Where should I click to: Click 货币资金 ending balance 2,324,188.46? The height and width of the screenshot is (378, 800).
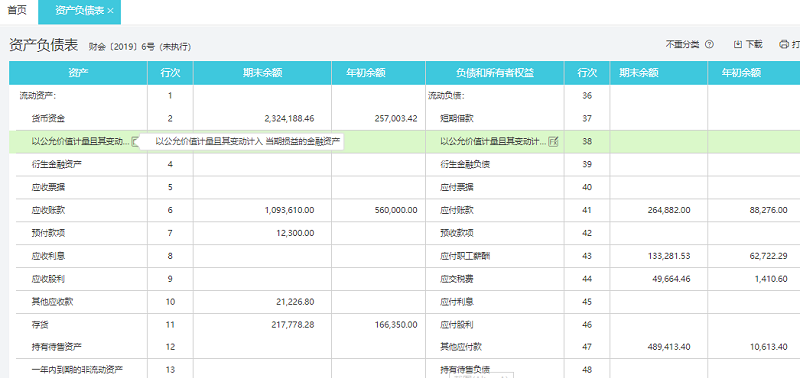pos(289,118)
